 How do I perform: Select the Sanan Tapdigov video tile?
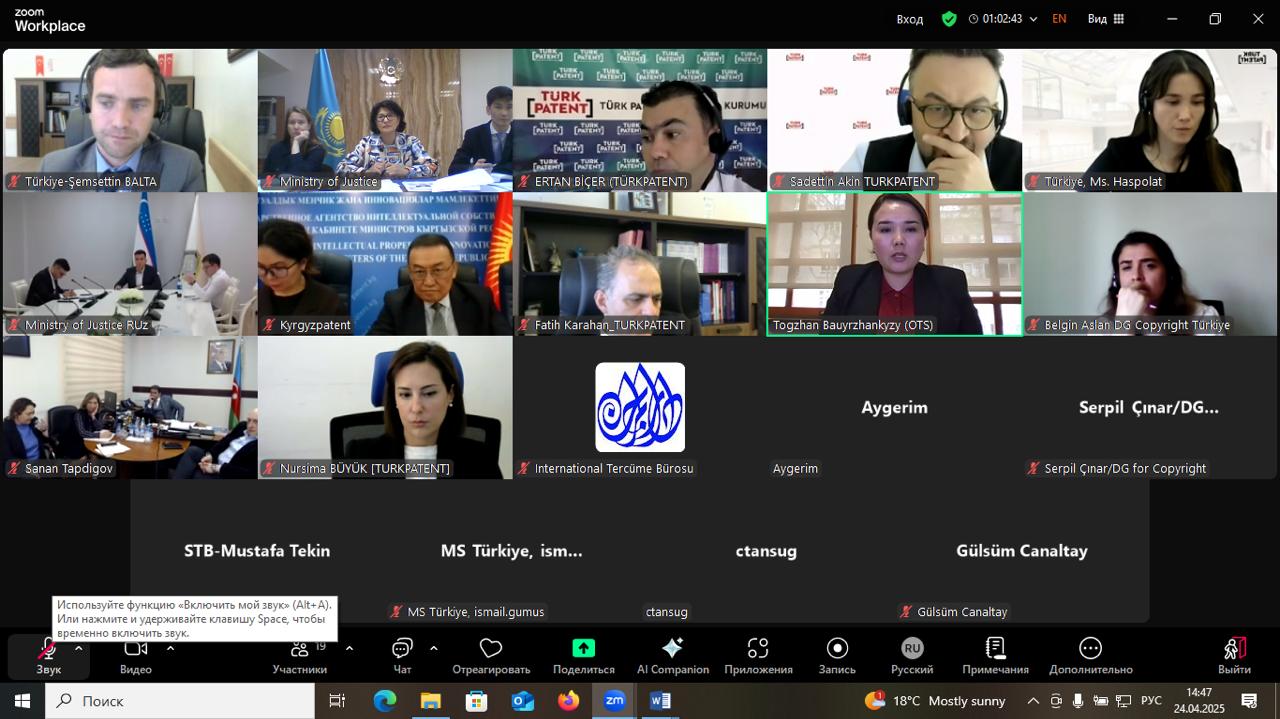[130, 407]
